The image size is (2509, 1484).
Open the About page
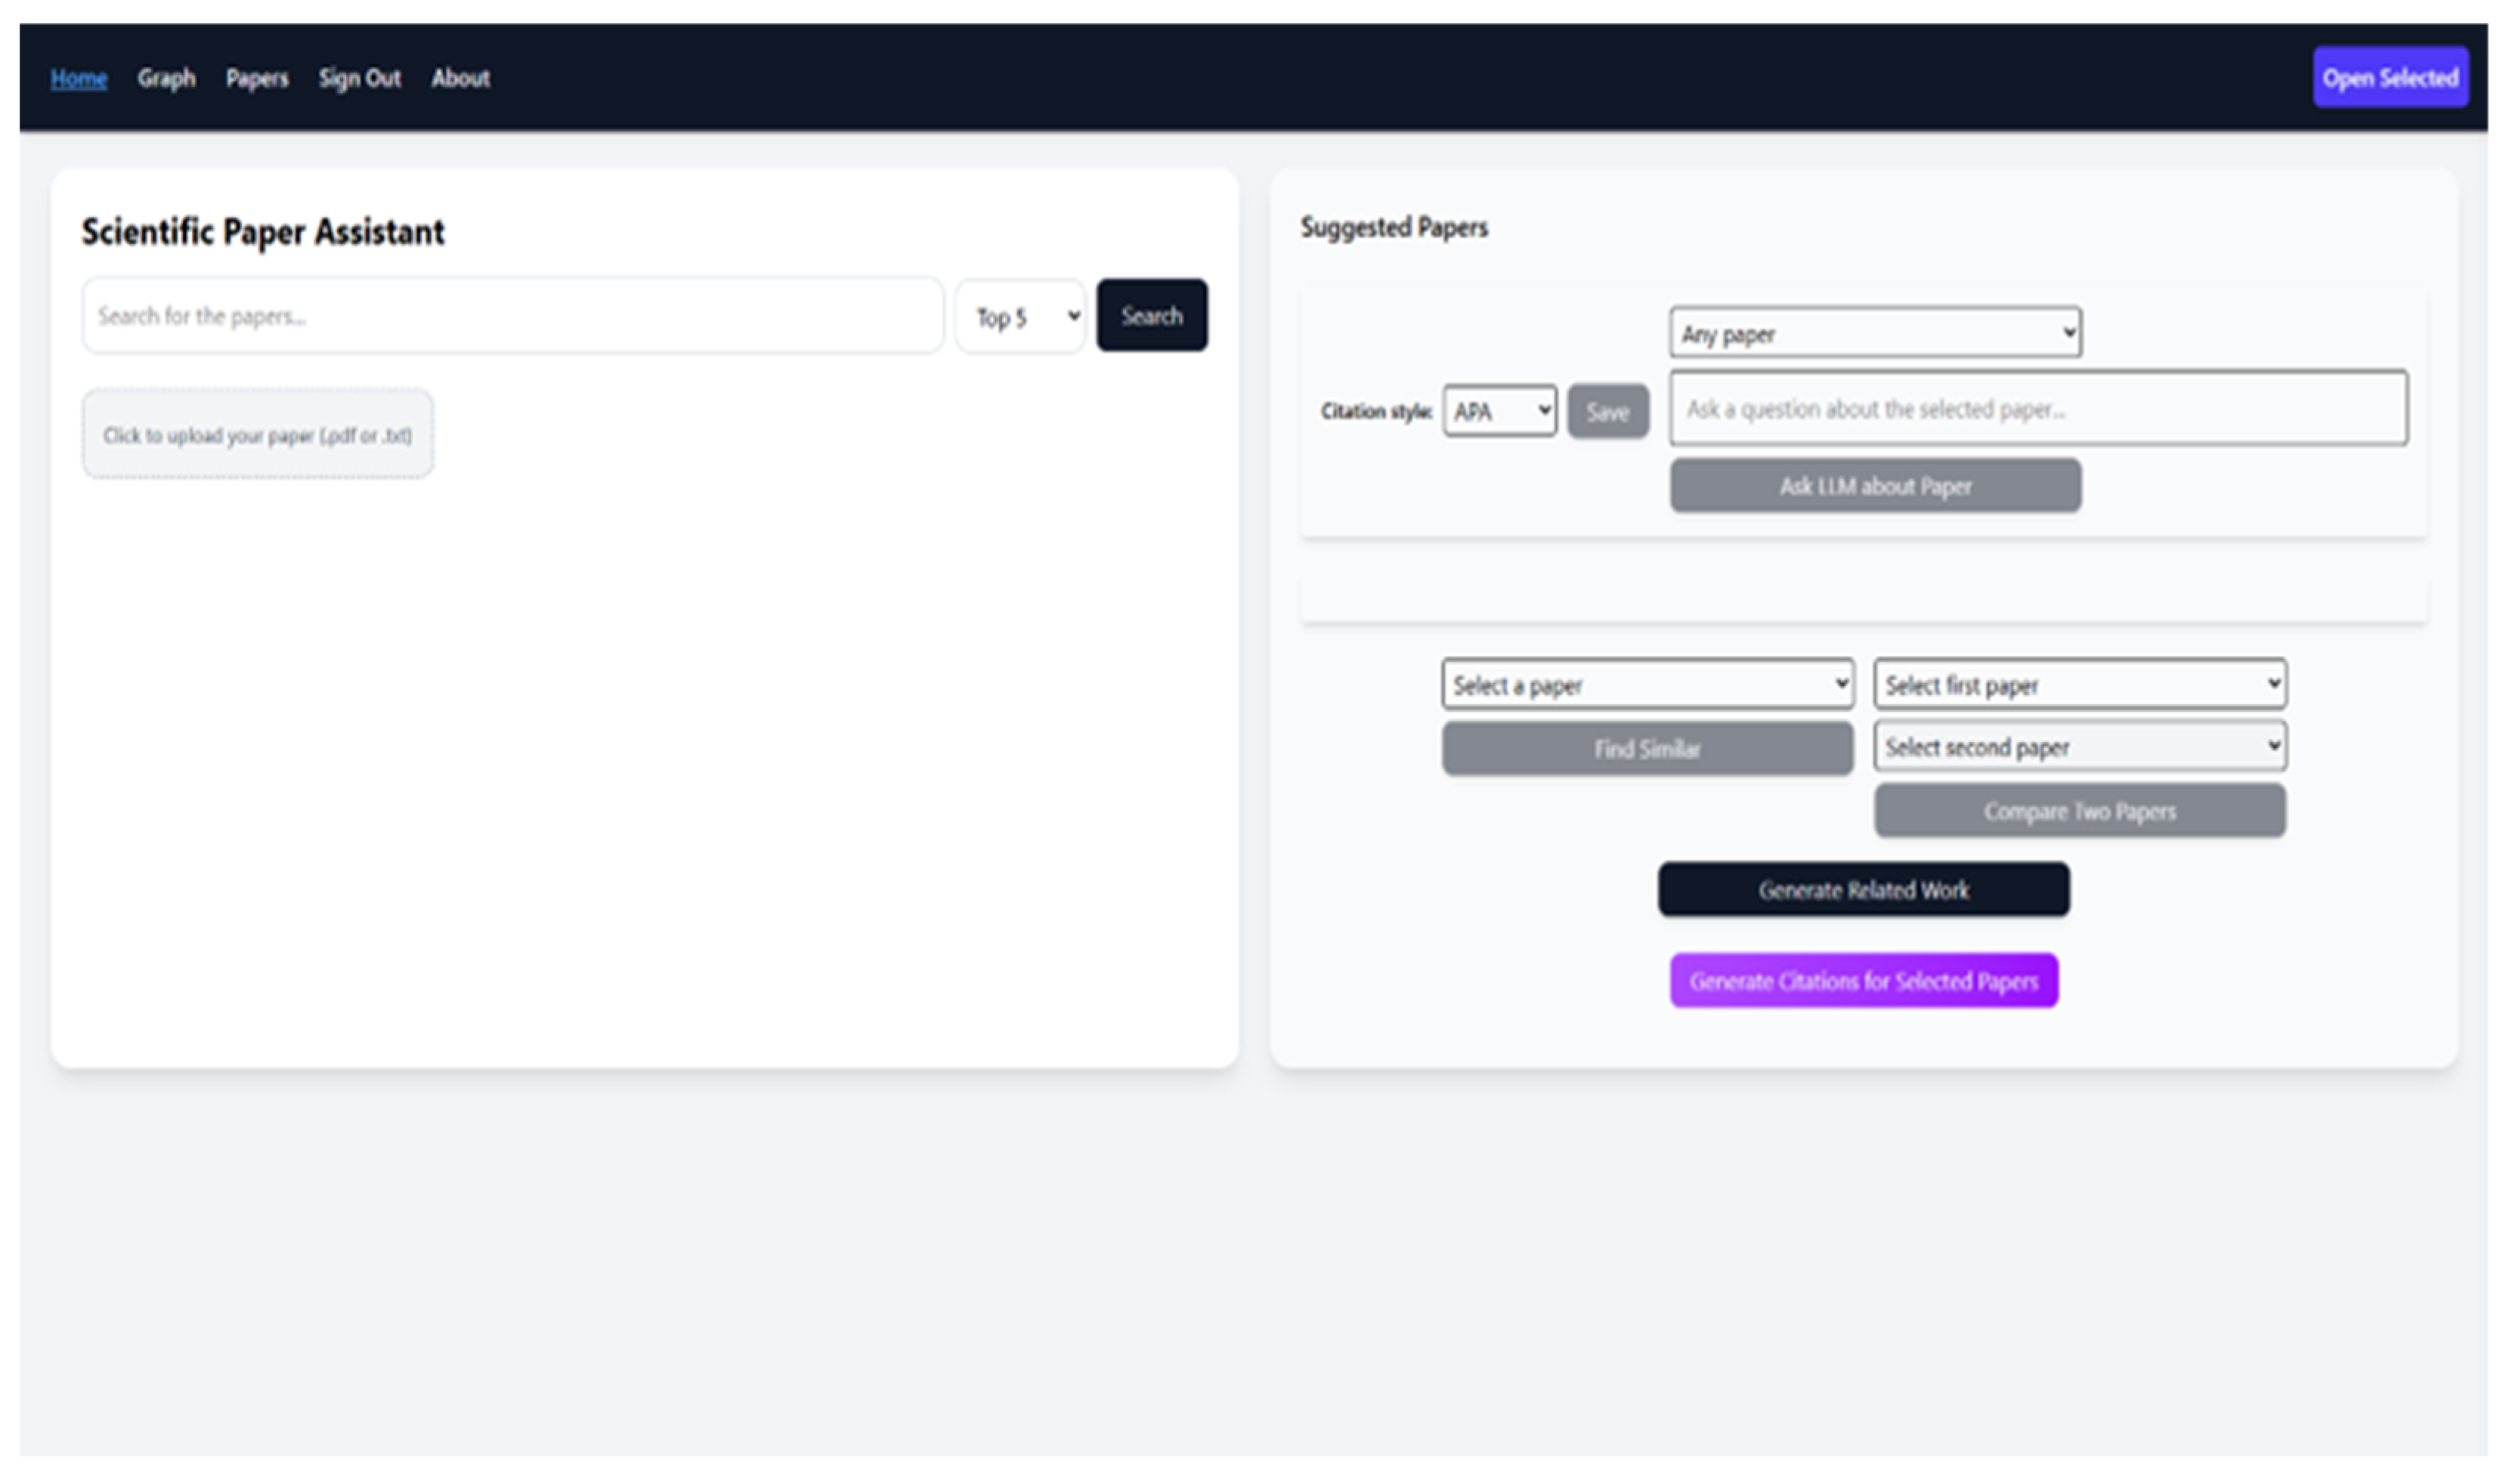point(460,78)
